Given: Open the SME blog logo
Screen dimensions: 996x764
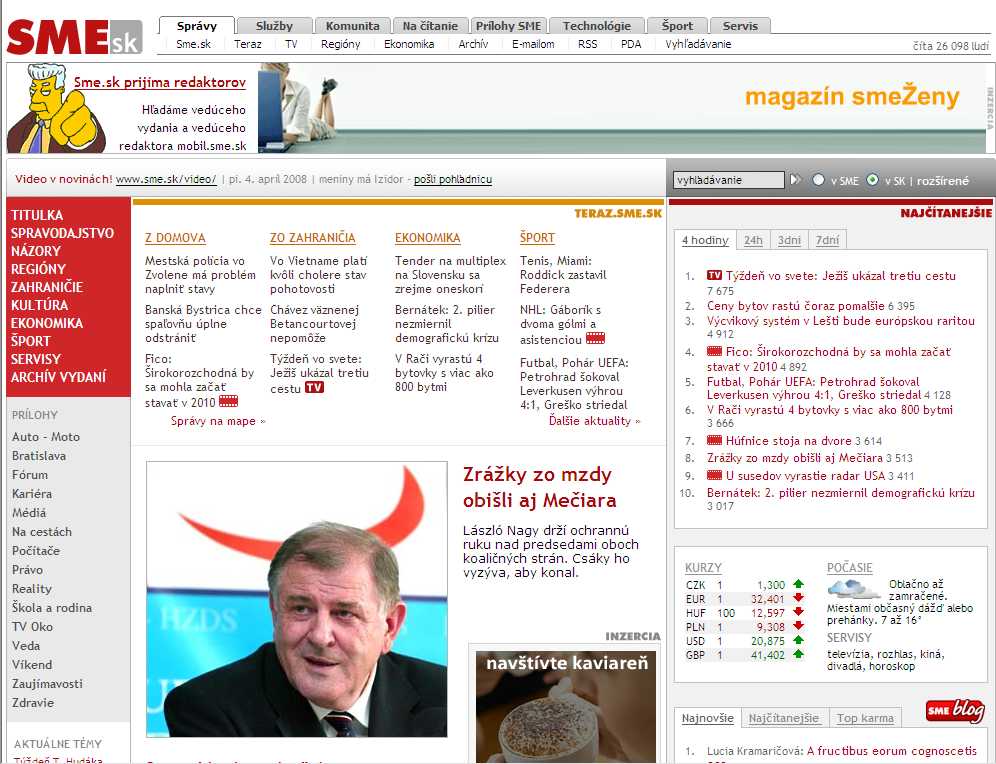Looking at the screenshot, I should tap(954, 711).
